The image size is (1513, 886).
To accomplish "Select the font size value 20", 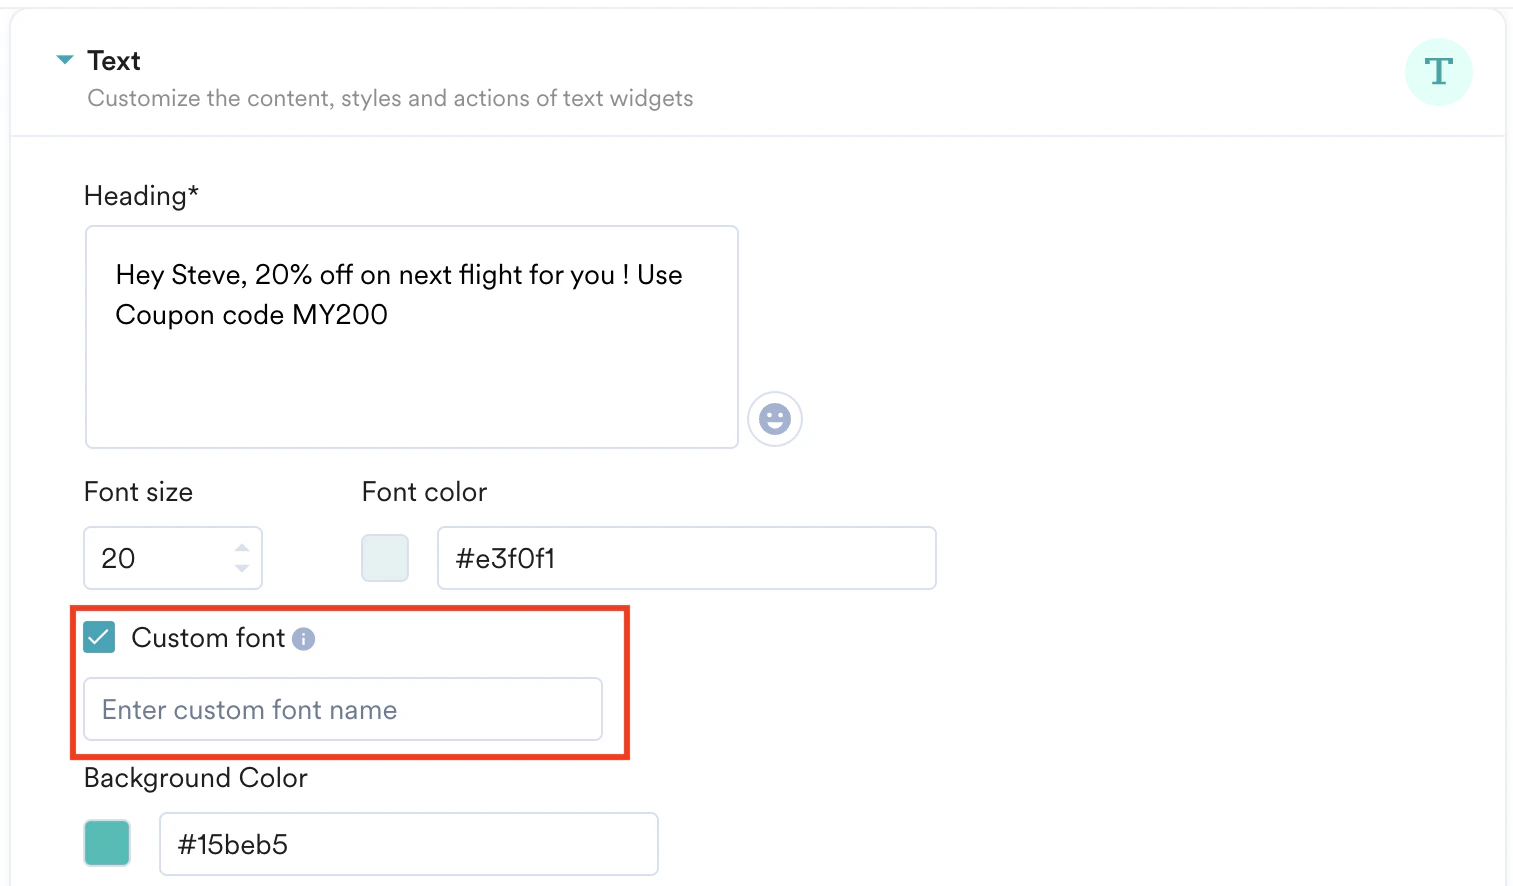I will pyautogui.click(x=160, y=558).
